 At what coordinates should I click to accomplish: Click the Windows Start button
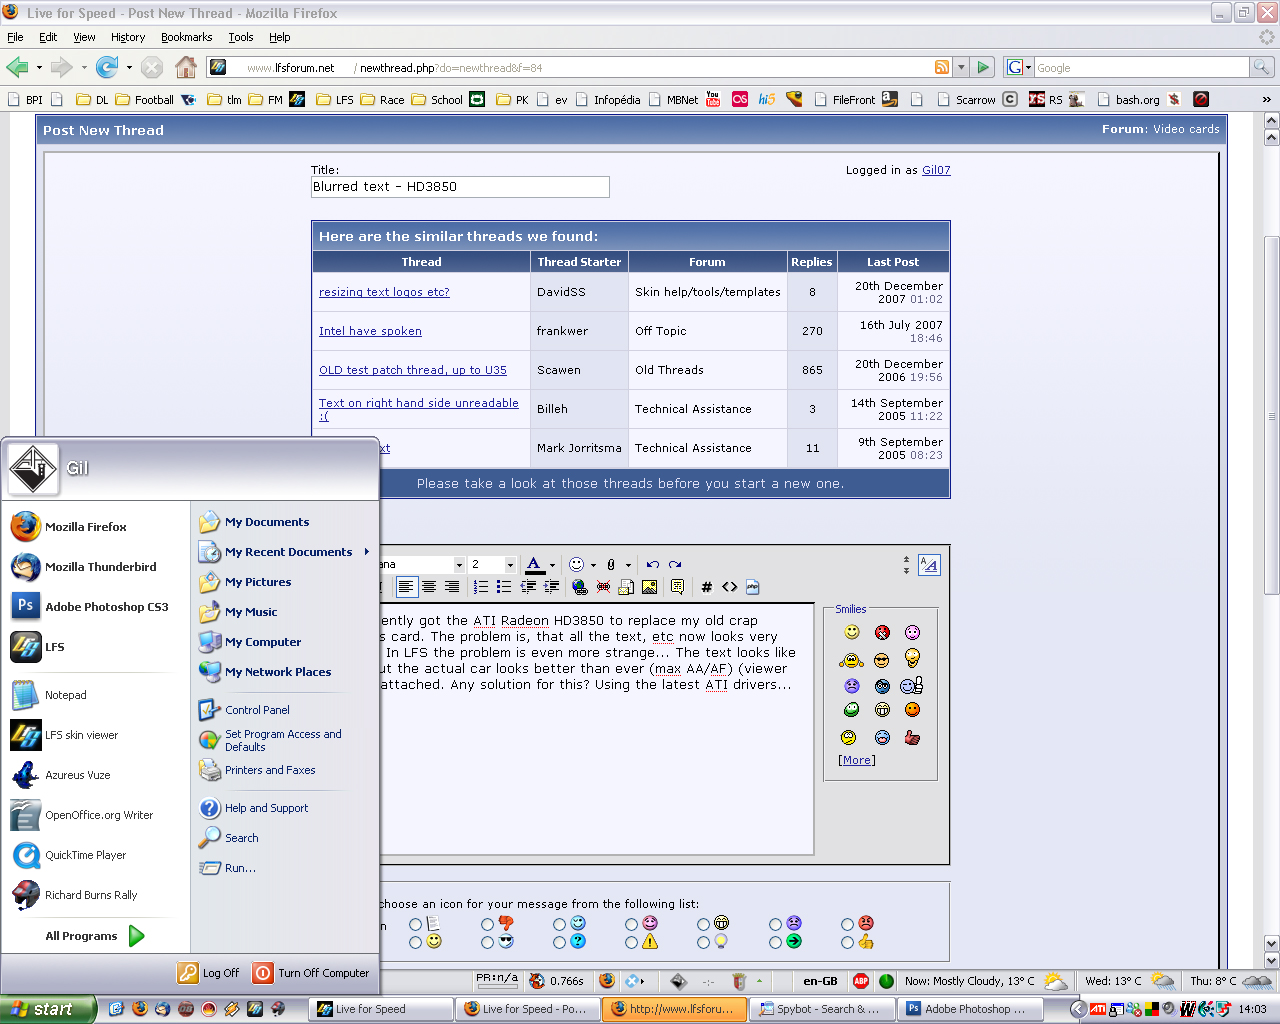click(48, 1009)
